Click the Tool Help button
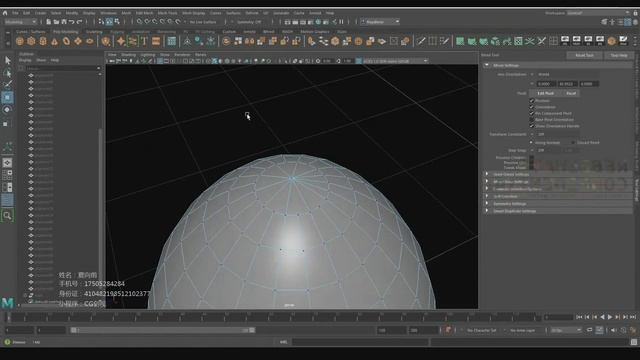 pyautogui.click(x=619, y=55)
